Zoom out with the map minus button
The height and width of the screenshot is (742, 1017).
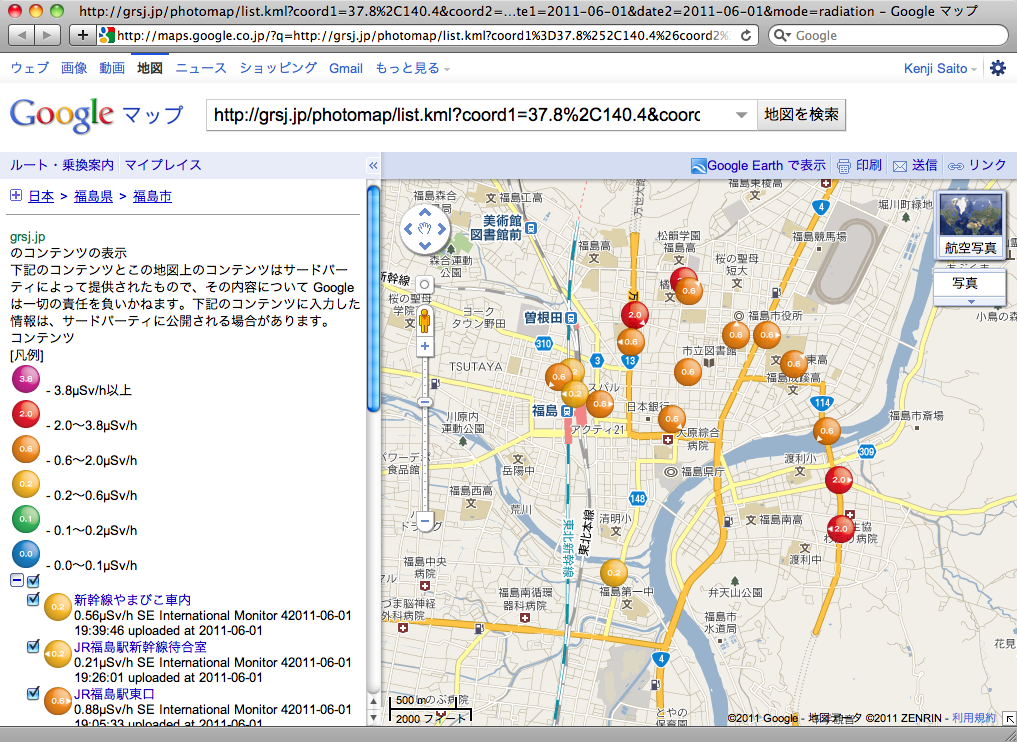tap(424, 521)
